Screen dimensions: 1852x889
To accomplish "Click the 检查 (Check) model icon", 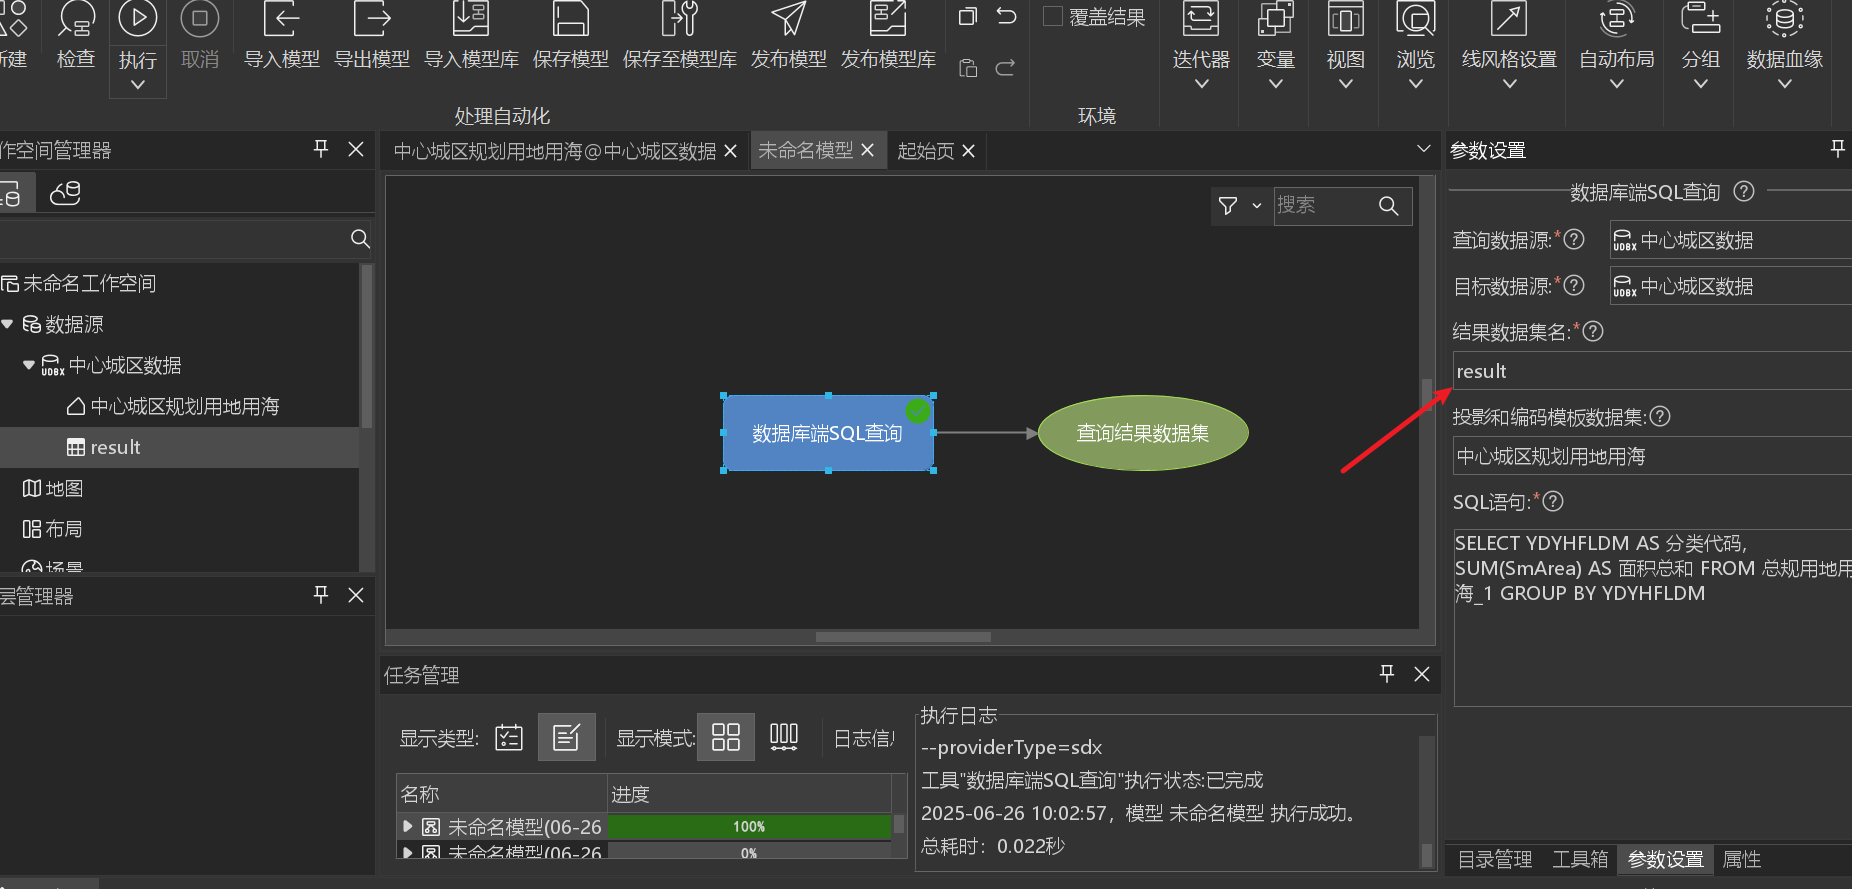I will click(x=76, y=20).
